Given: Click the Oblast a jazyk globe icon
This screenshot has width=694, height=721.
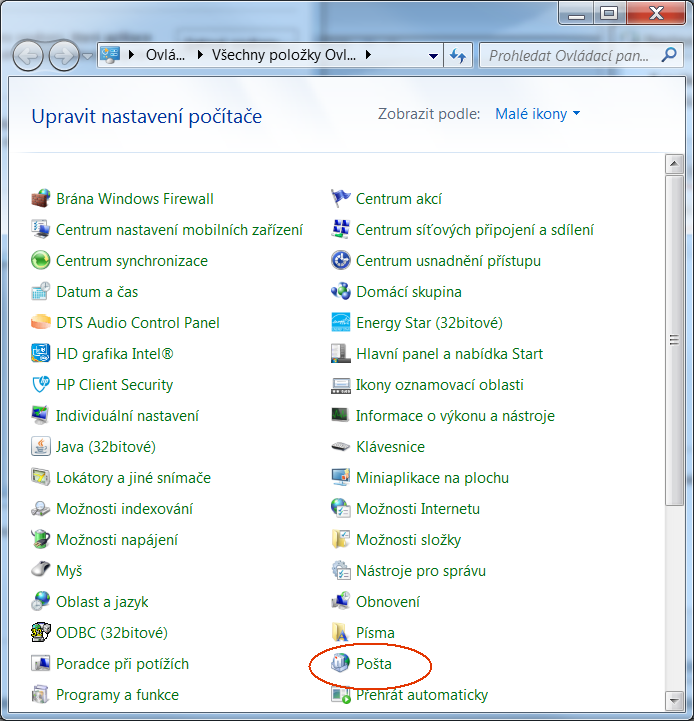Looking at the screenshot, I should point(40,601).
